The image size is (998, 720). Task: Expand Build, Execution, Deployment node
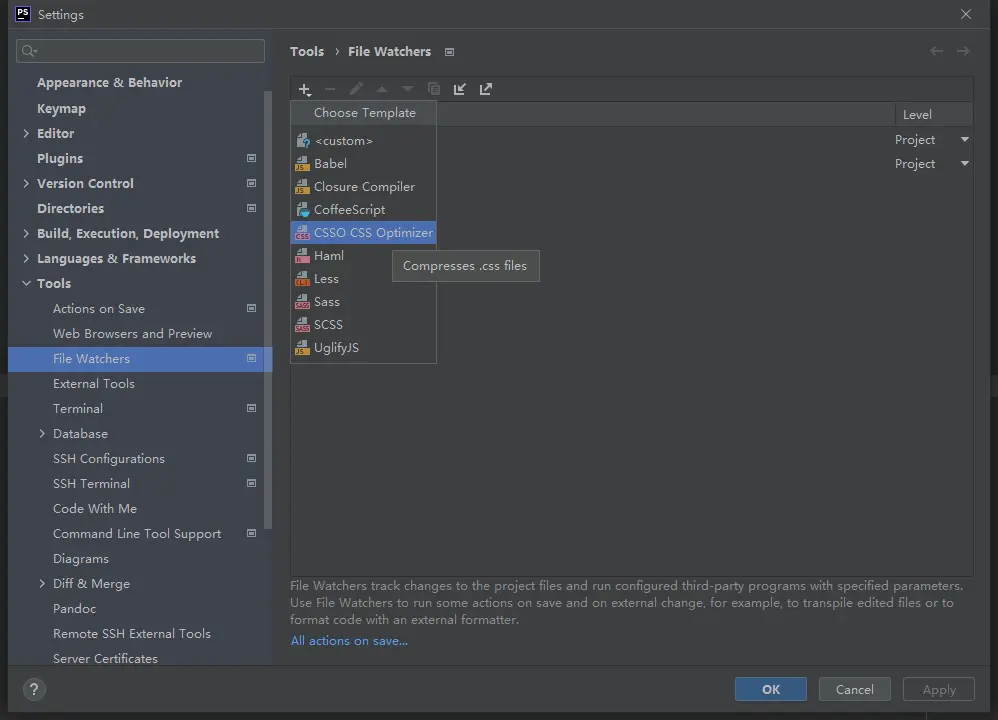(26, 234)
